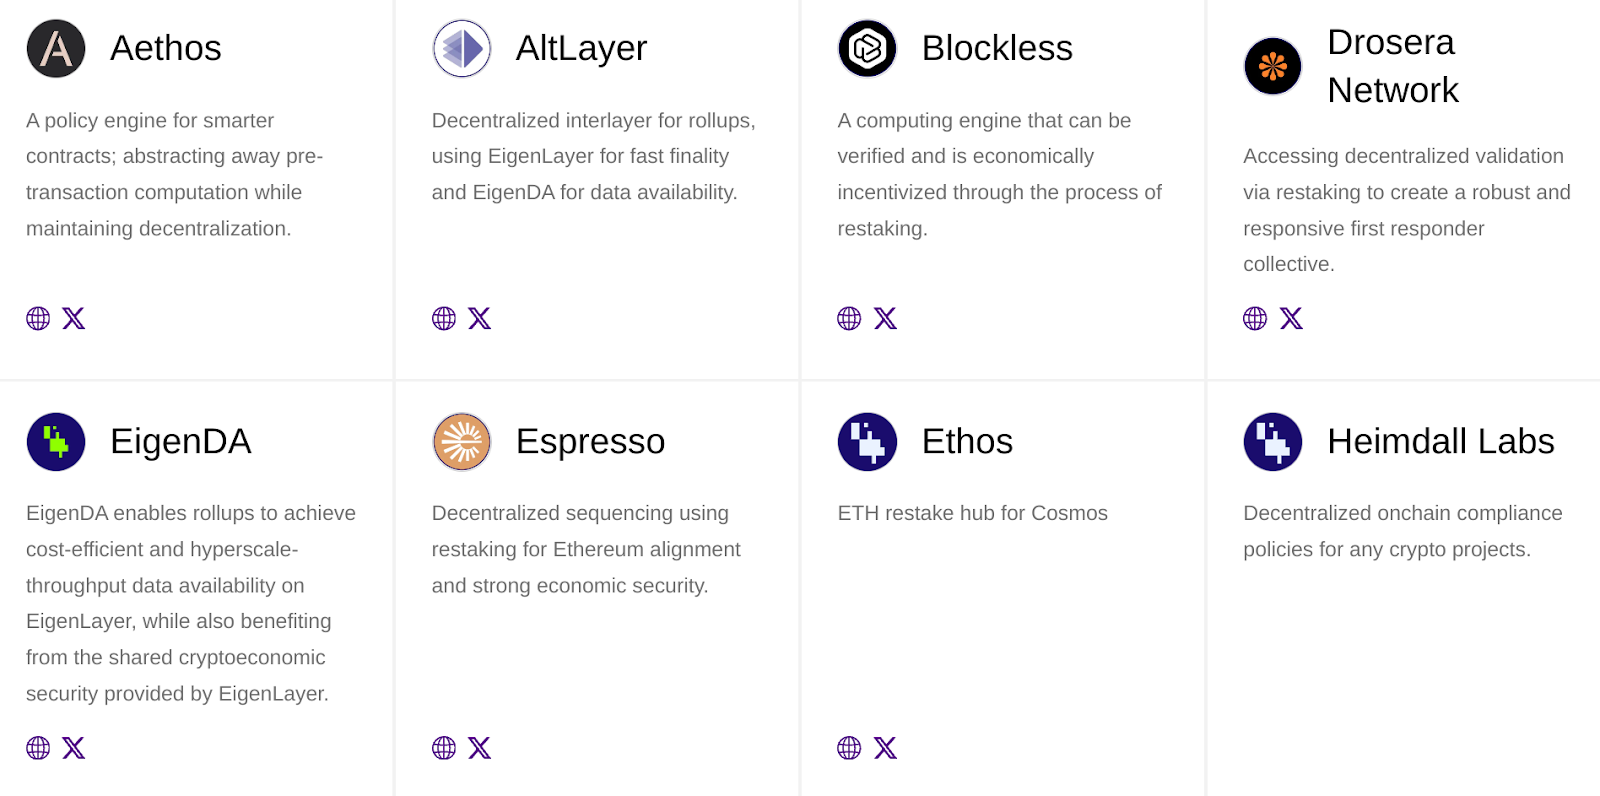Click the Espresso logo image
Screen dimensions: 1600x796
(462, 441)
